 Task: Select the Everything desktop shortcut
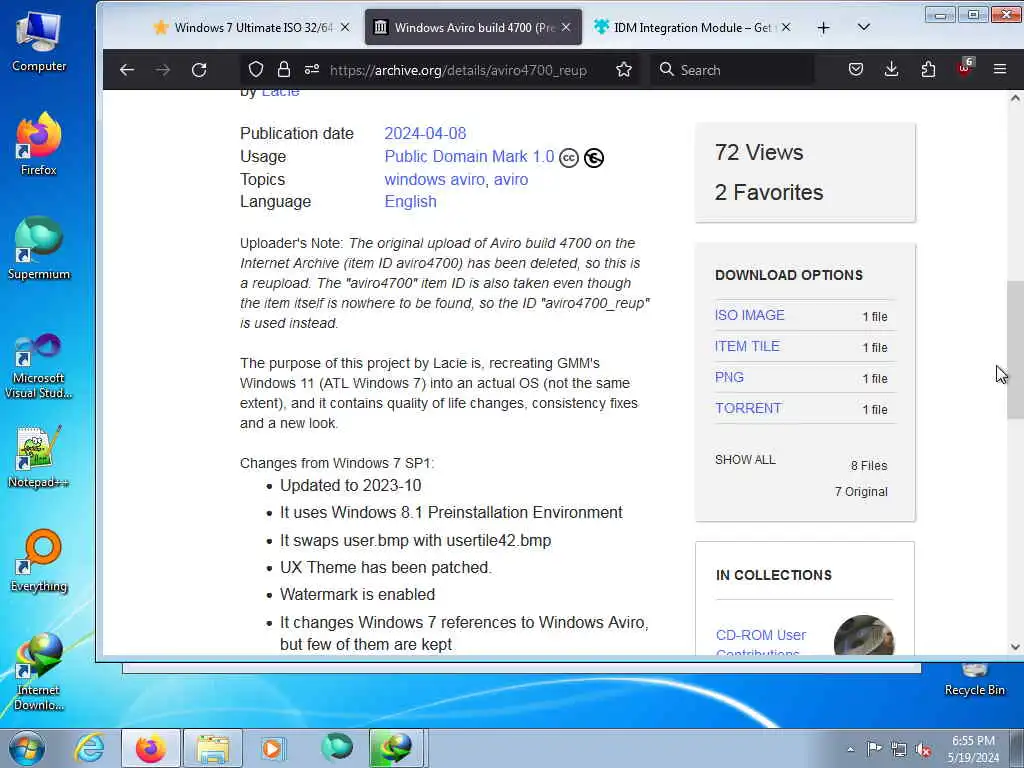tap(39, 561)
